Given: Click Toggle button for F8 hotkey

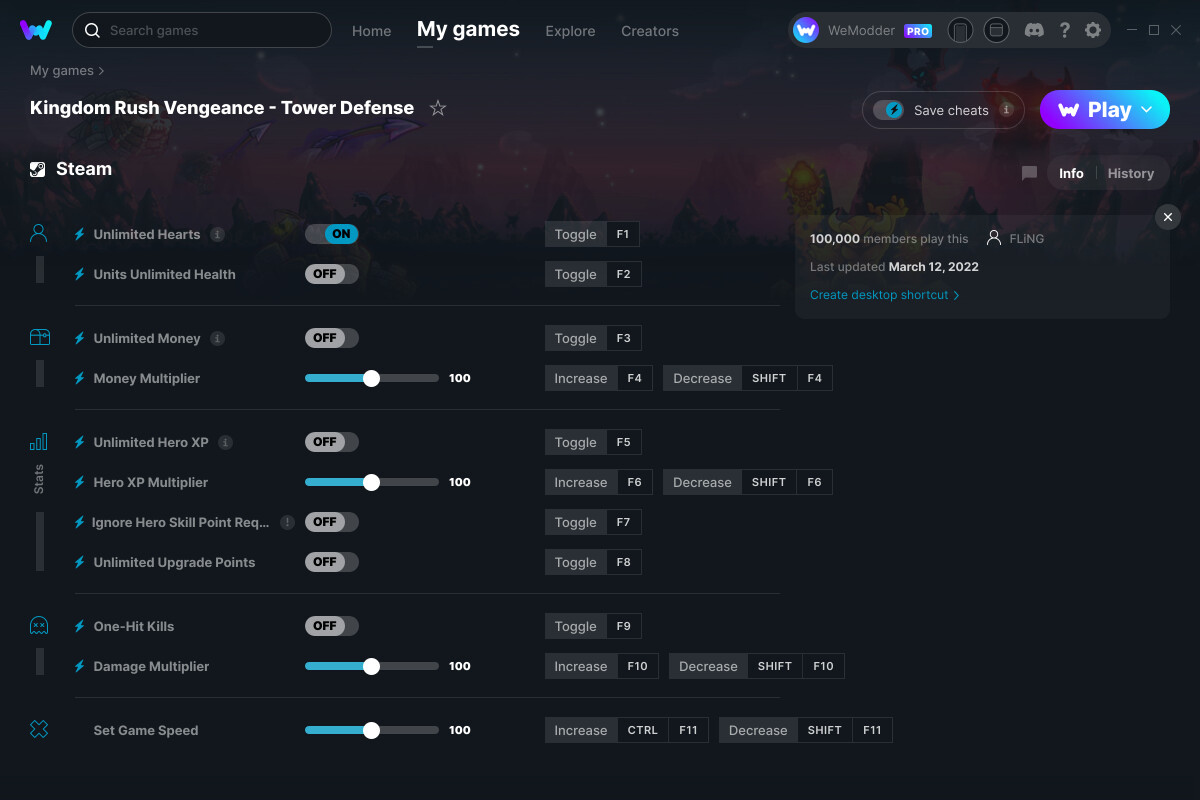Looking at the screenshot, I should (x=576, y=562).
